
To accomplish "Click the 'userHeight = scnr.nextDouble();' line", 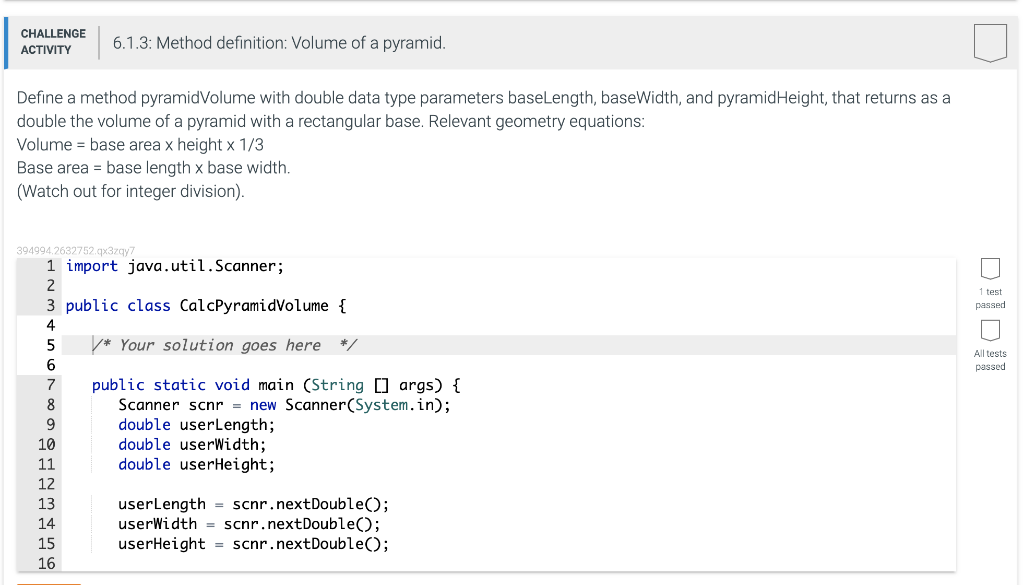I will pyautogui.click(x=253, y=544).
